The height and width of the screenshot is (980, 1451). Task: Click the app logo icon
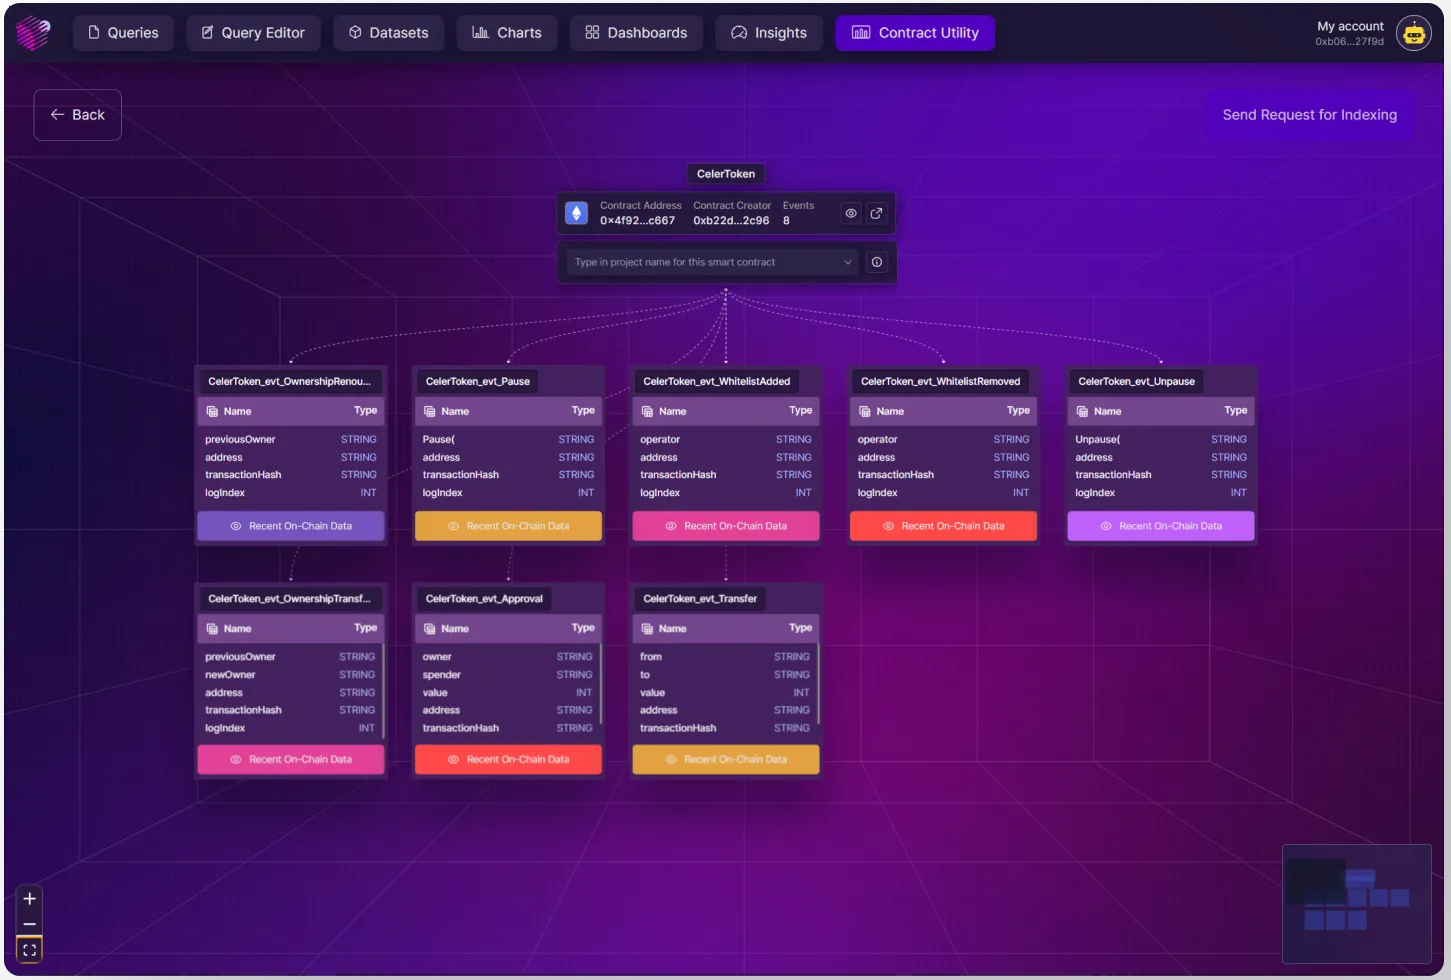point(33,33)
